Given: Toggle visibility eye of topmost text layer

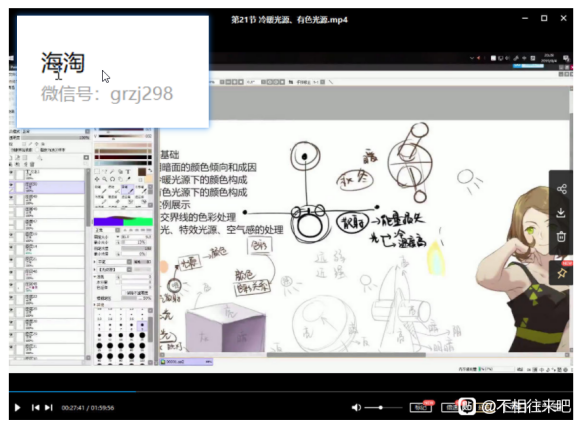Looking at the screenshot, I should [x=12, y=173].
